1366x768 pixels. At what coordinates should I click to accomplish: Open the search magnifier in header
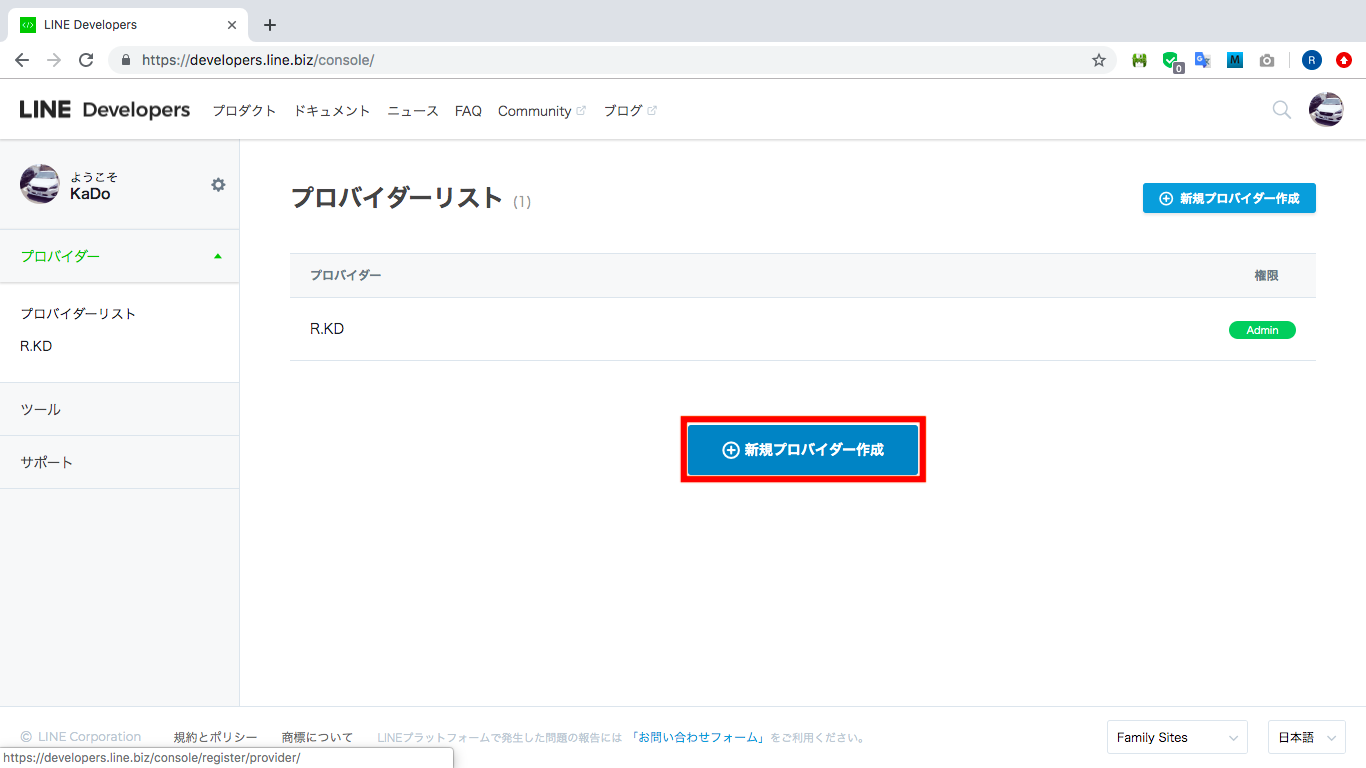coord(1281,110)
